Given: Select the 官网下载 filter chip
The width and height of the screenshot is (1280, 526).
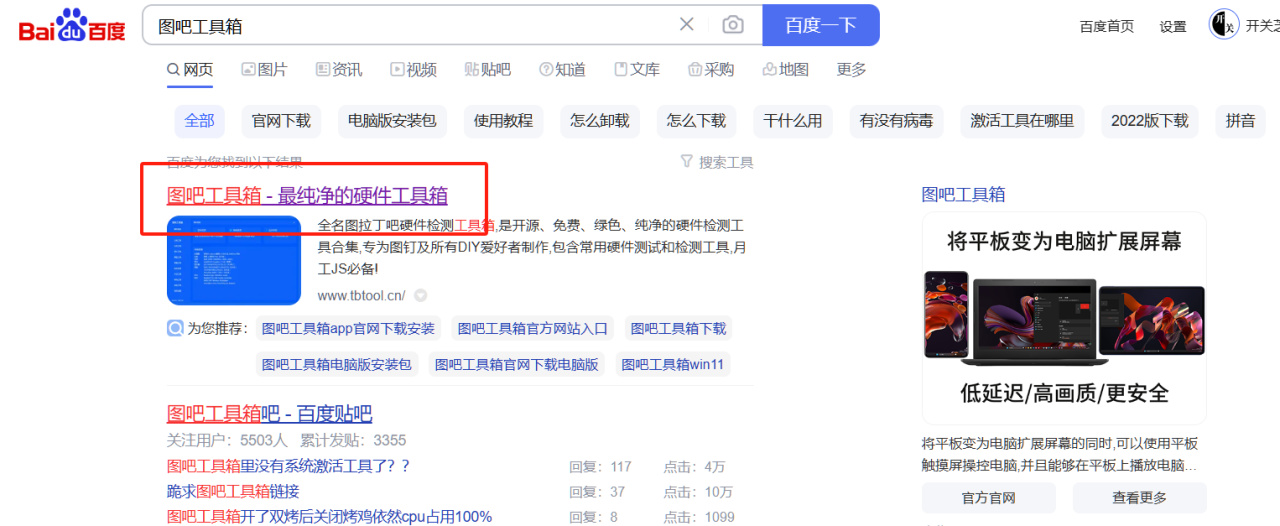Looking at the screenshot, I should pyautogui.click(x=281, y=120).
